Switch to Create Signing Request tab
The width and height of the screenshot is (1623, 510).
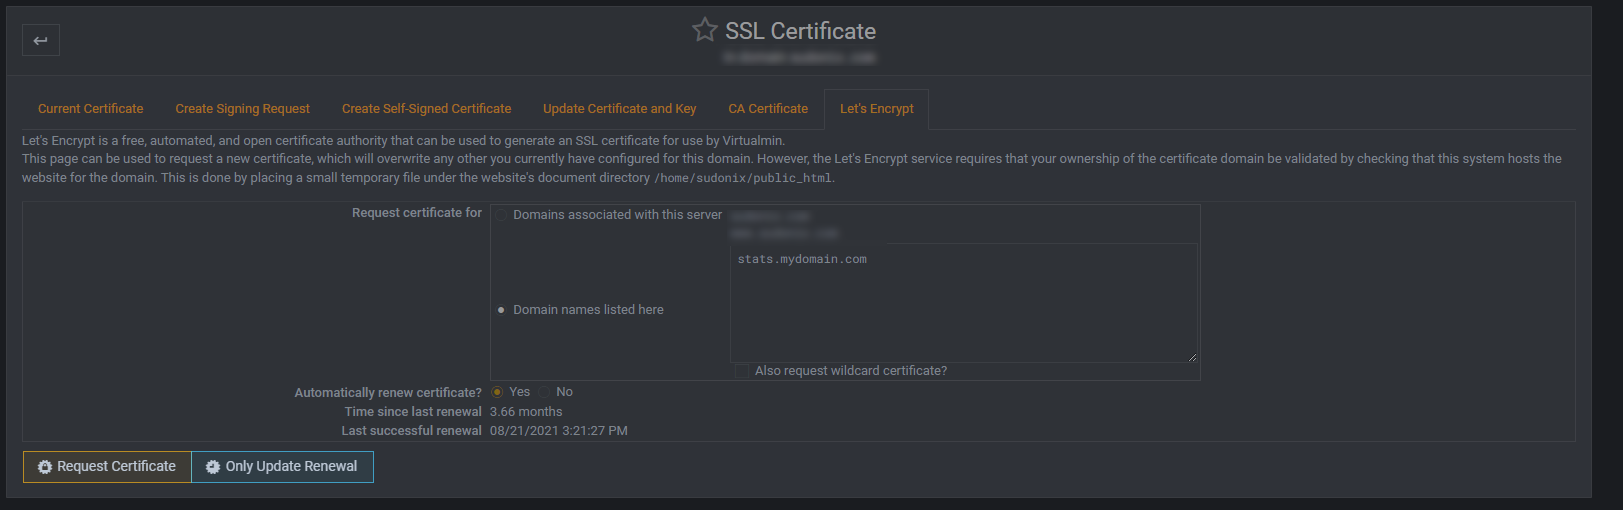[242, 109]
